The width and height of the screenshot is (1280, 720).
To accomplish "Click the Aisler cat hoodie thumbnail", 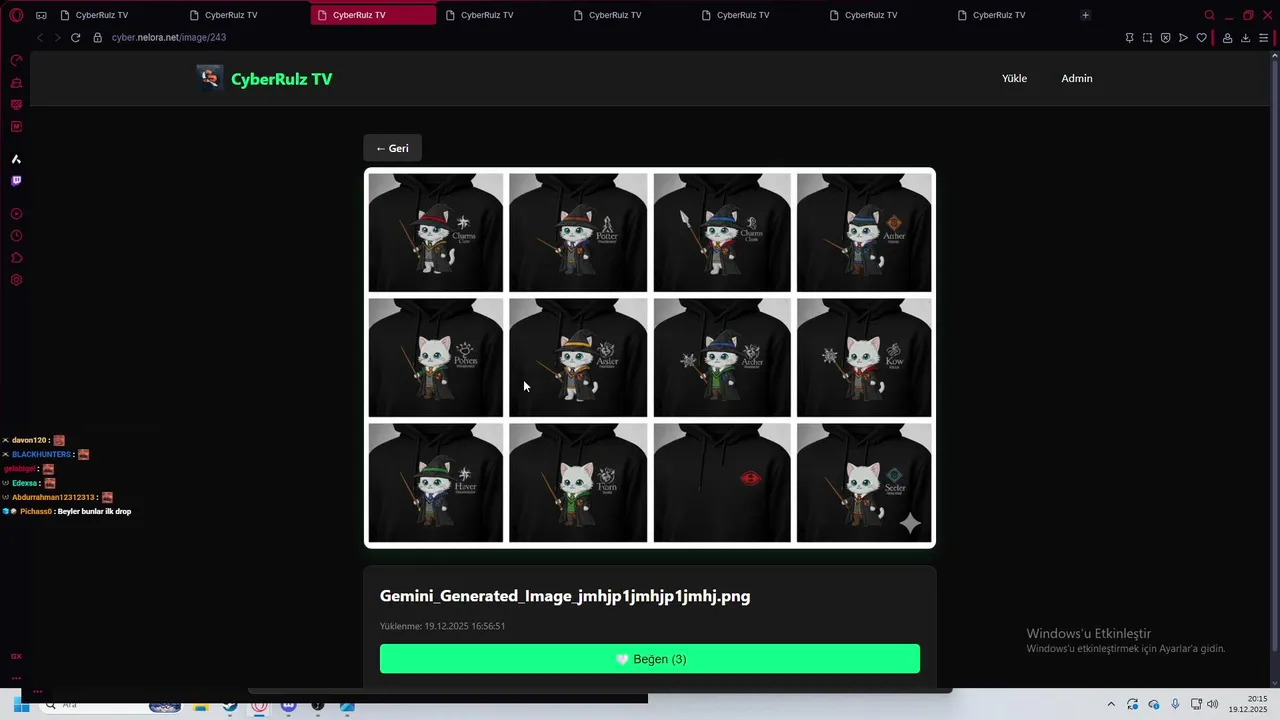I will click(578, 357).
